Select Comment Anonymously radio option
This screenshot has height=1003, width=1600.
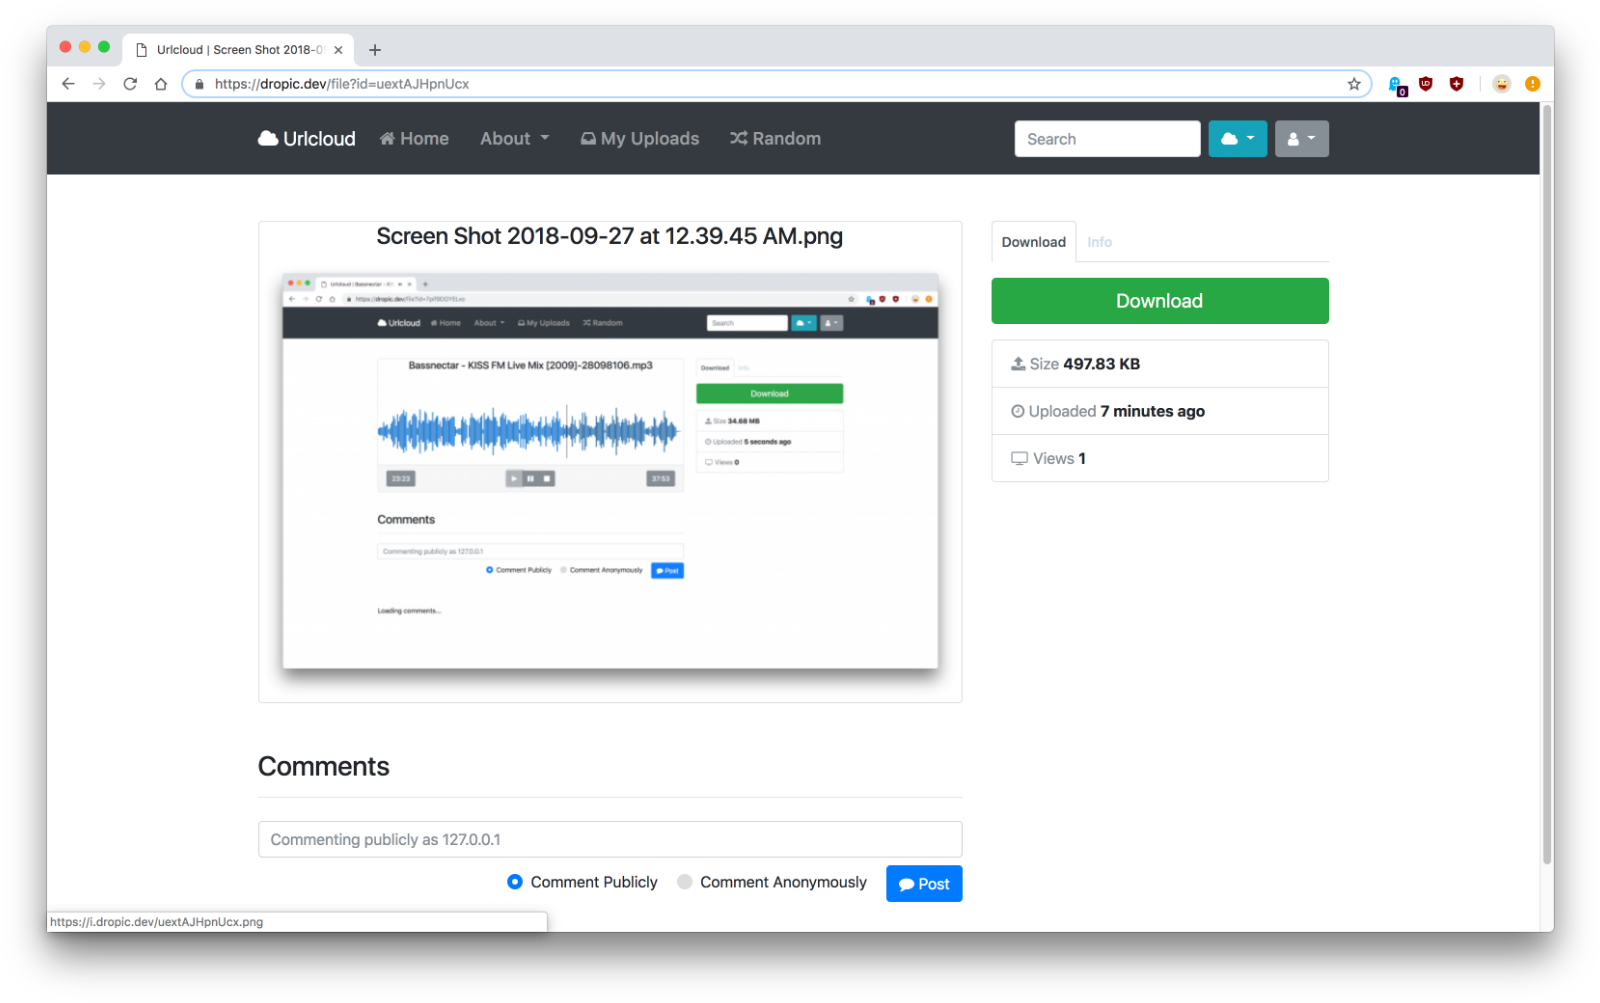pyautogui.click(x=685, y=882)
